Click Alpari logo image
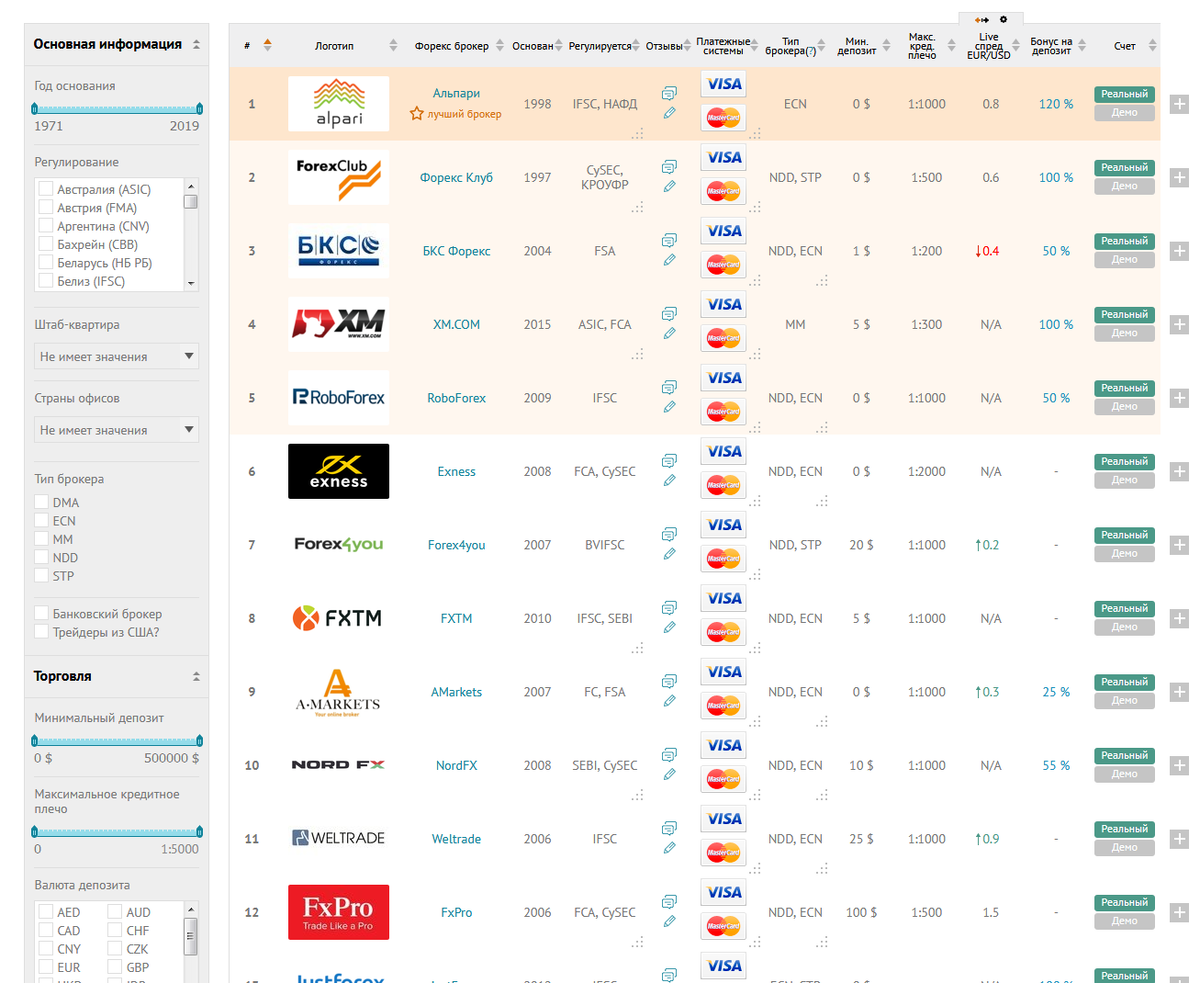1200x983 pixels. (x=338, y=104)
